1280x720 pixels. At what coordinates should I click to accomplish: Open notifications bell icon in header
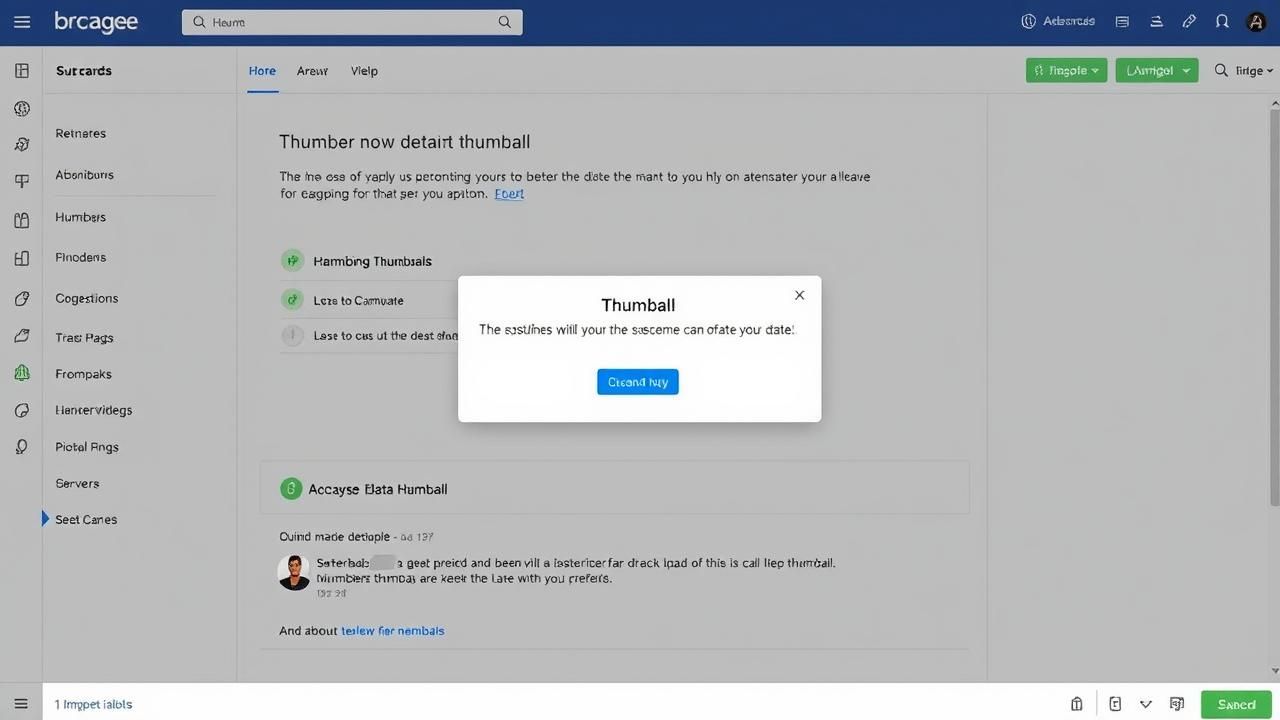(1221, 21)
